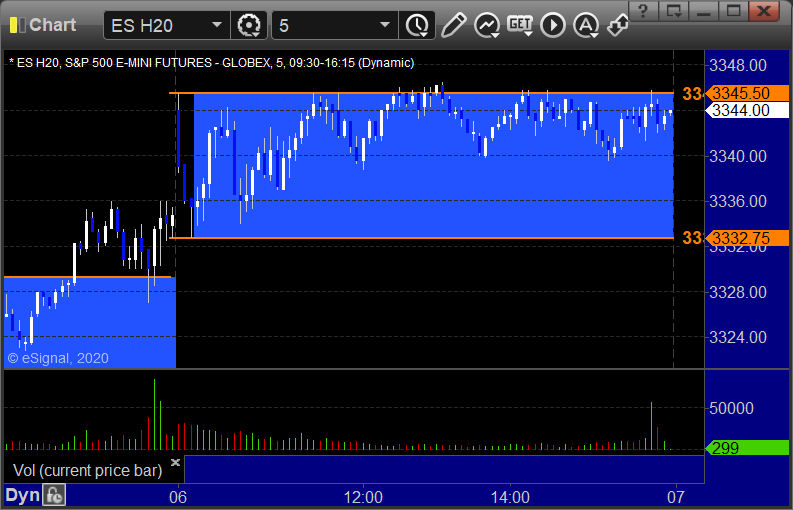Click the 3348.00 price axis label
This screenshot has height=510, width=793.
point(738,65)
